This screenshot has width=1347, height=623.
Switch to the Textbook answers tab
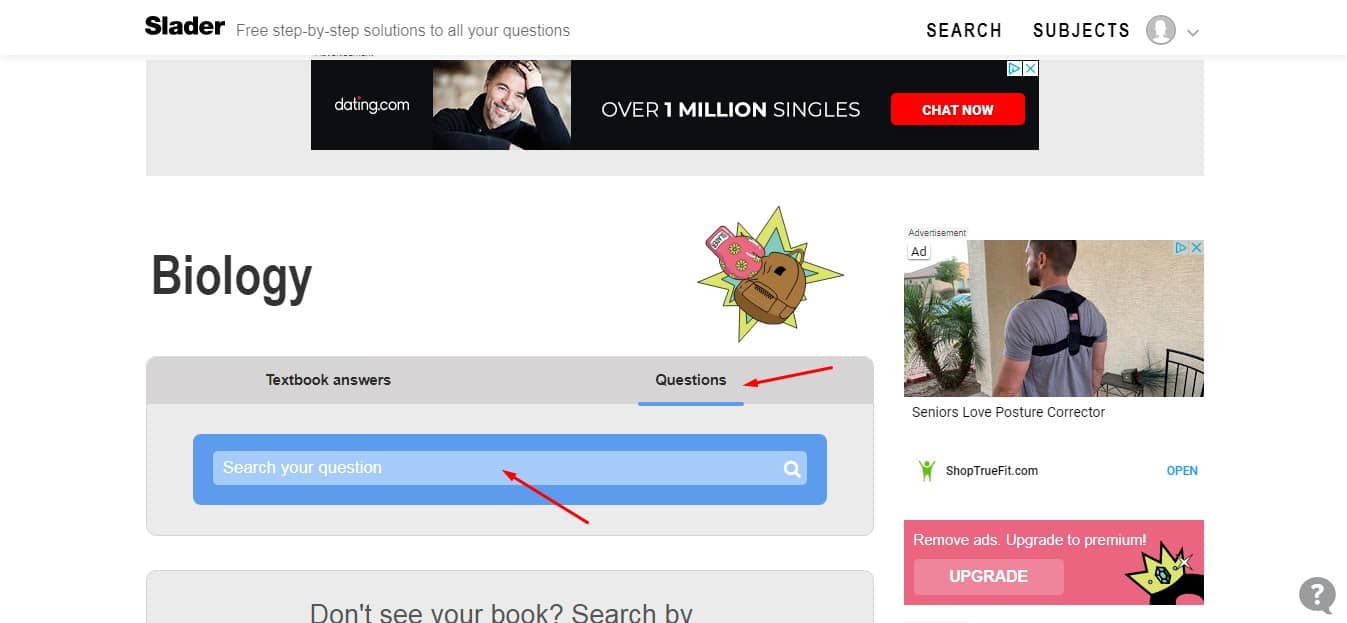point(328,380)
